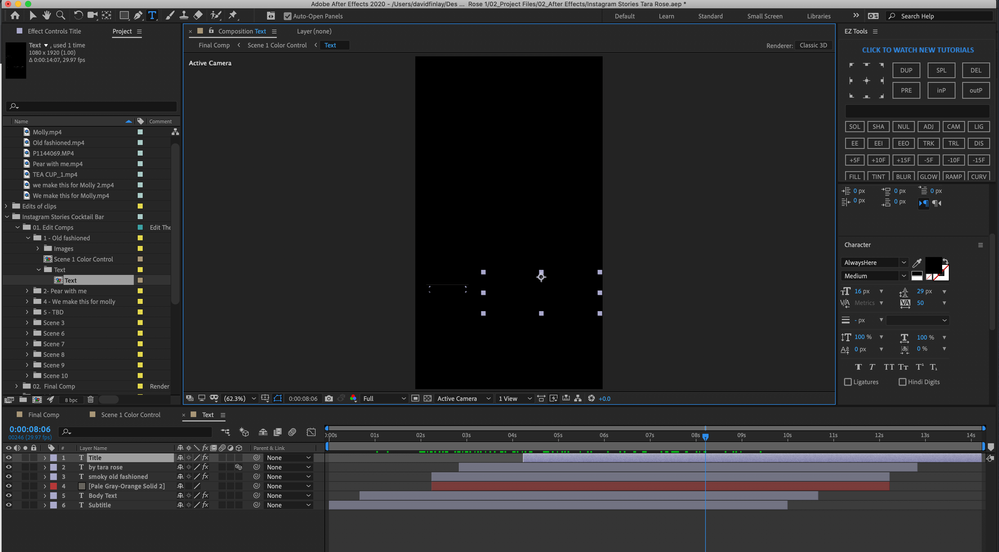Open the AlwaysHere font family dropdown
999x552 pixels.
[875, 263]
